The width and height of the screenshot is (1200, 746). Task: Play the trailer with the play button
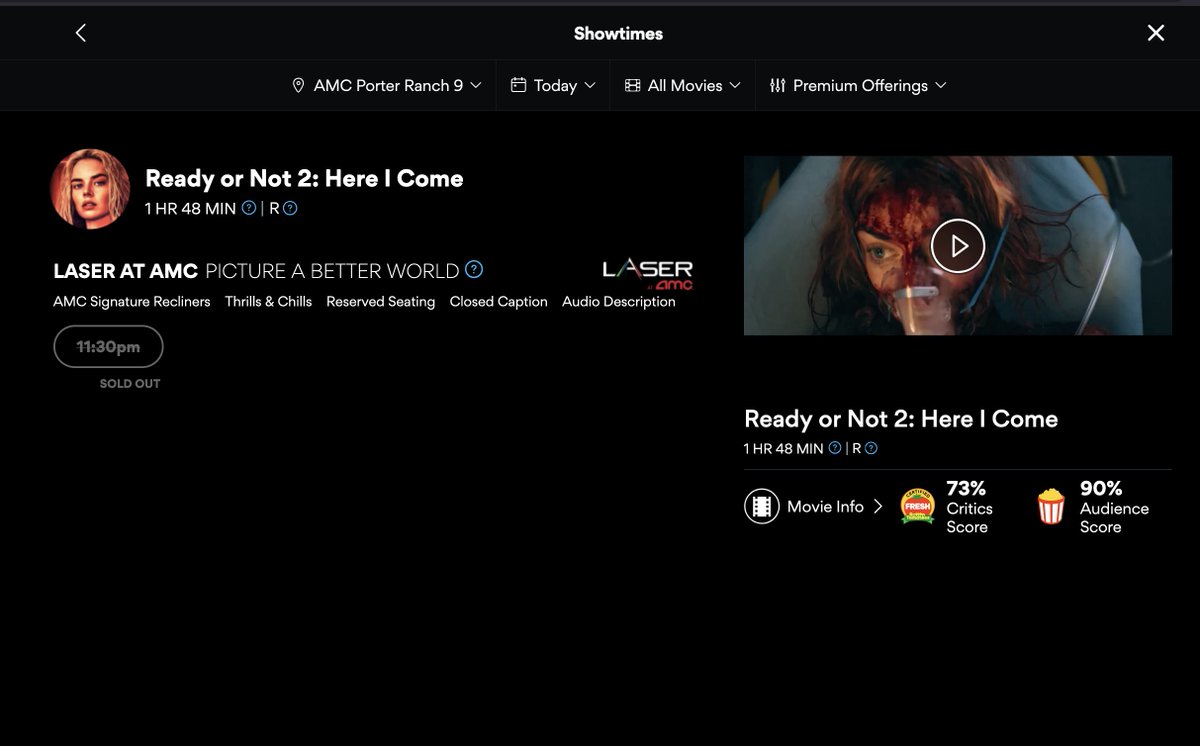tap(958, 245)
